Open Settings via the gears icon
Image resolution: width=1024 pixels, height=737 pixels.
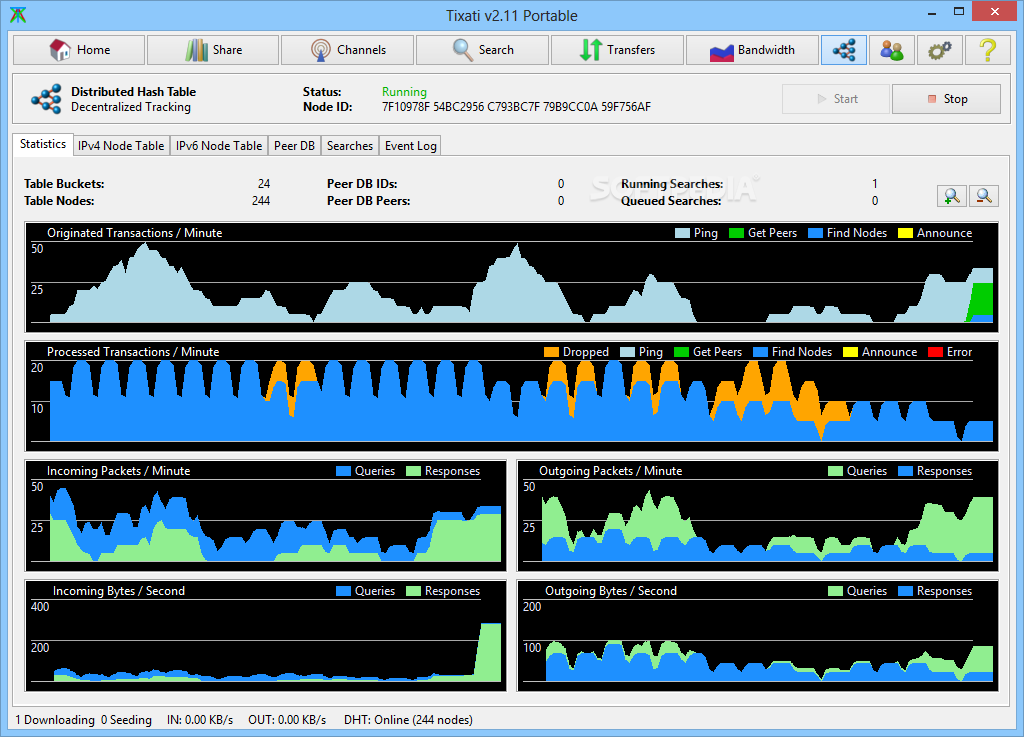pos(940,50)
